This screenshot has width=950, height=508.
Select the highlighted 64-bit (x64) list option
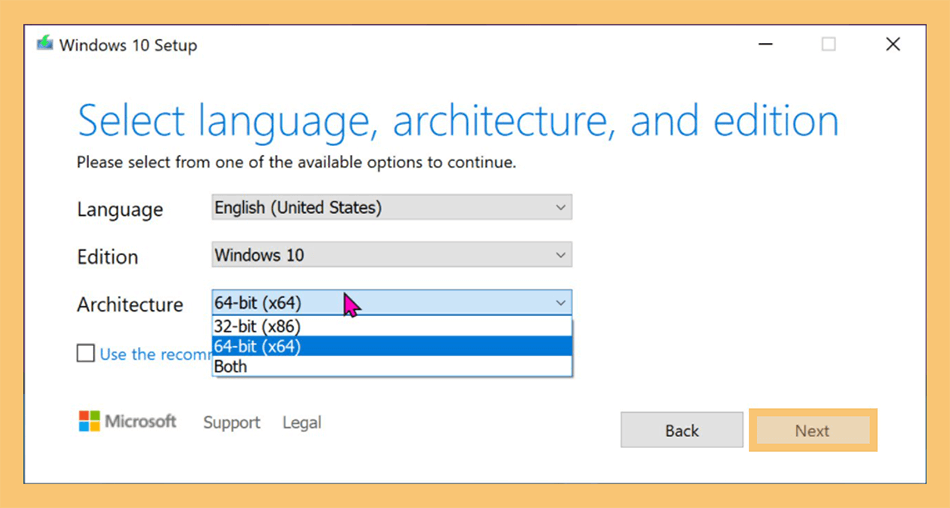click(391, 346)
